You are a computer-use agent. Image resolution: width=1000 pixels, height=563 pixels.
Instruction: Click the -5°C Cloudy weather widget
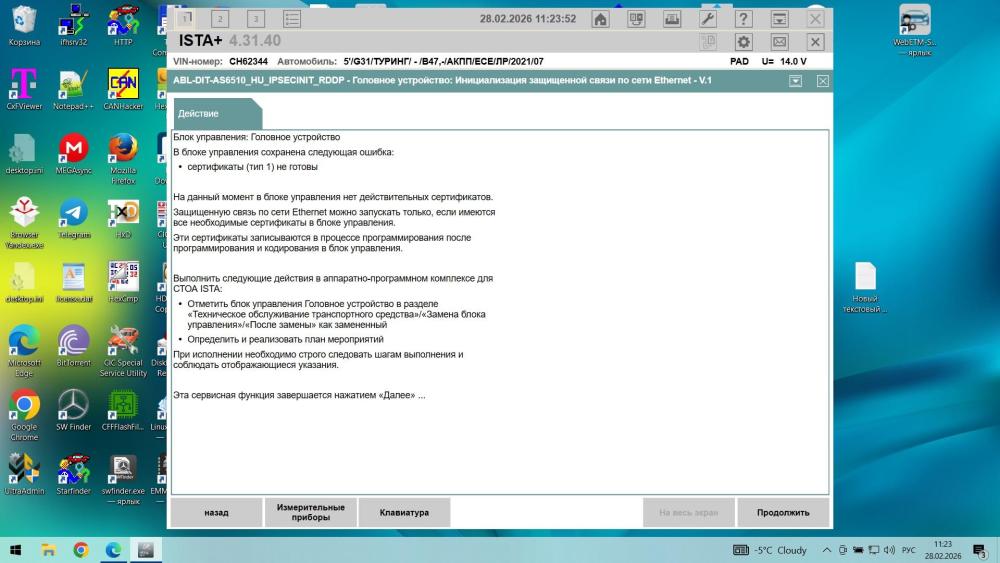[x=770, y=550]
